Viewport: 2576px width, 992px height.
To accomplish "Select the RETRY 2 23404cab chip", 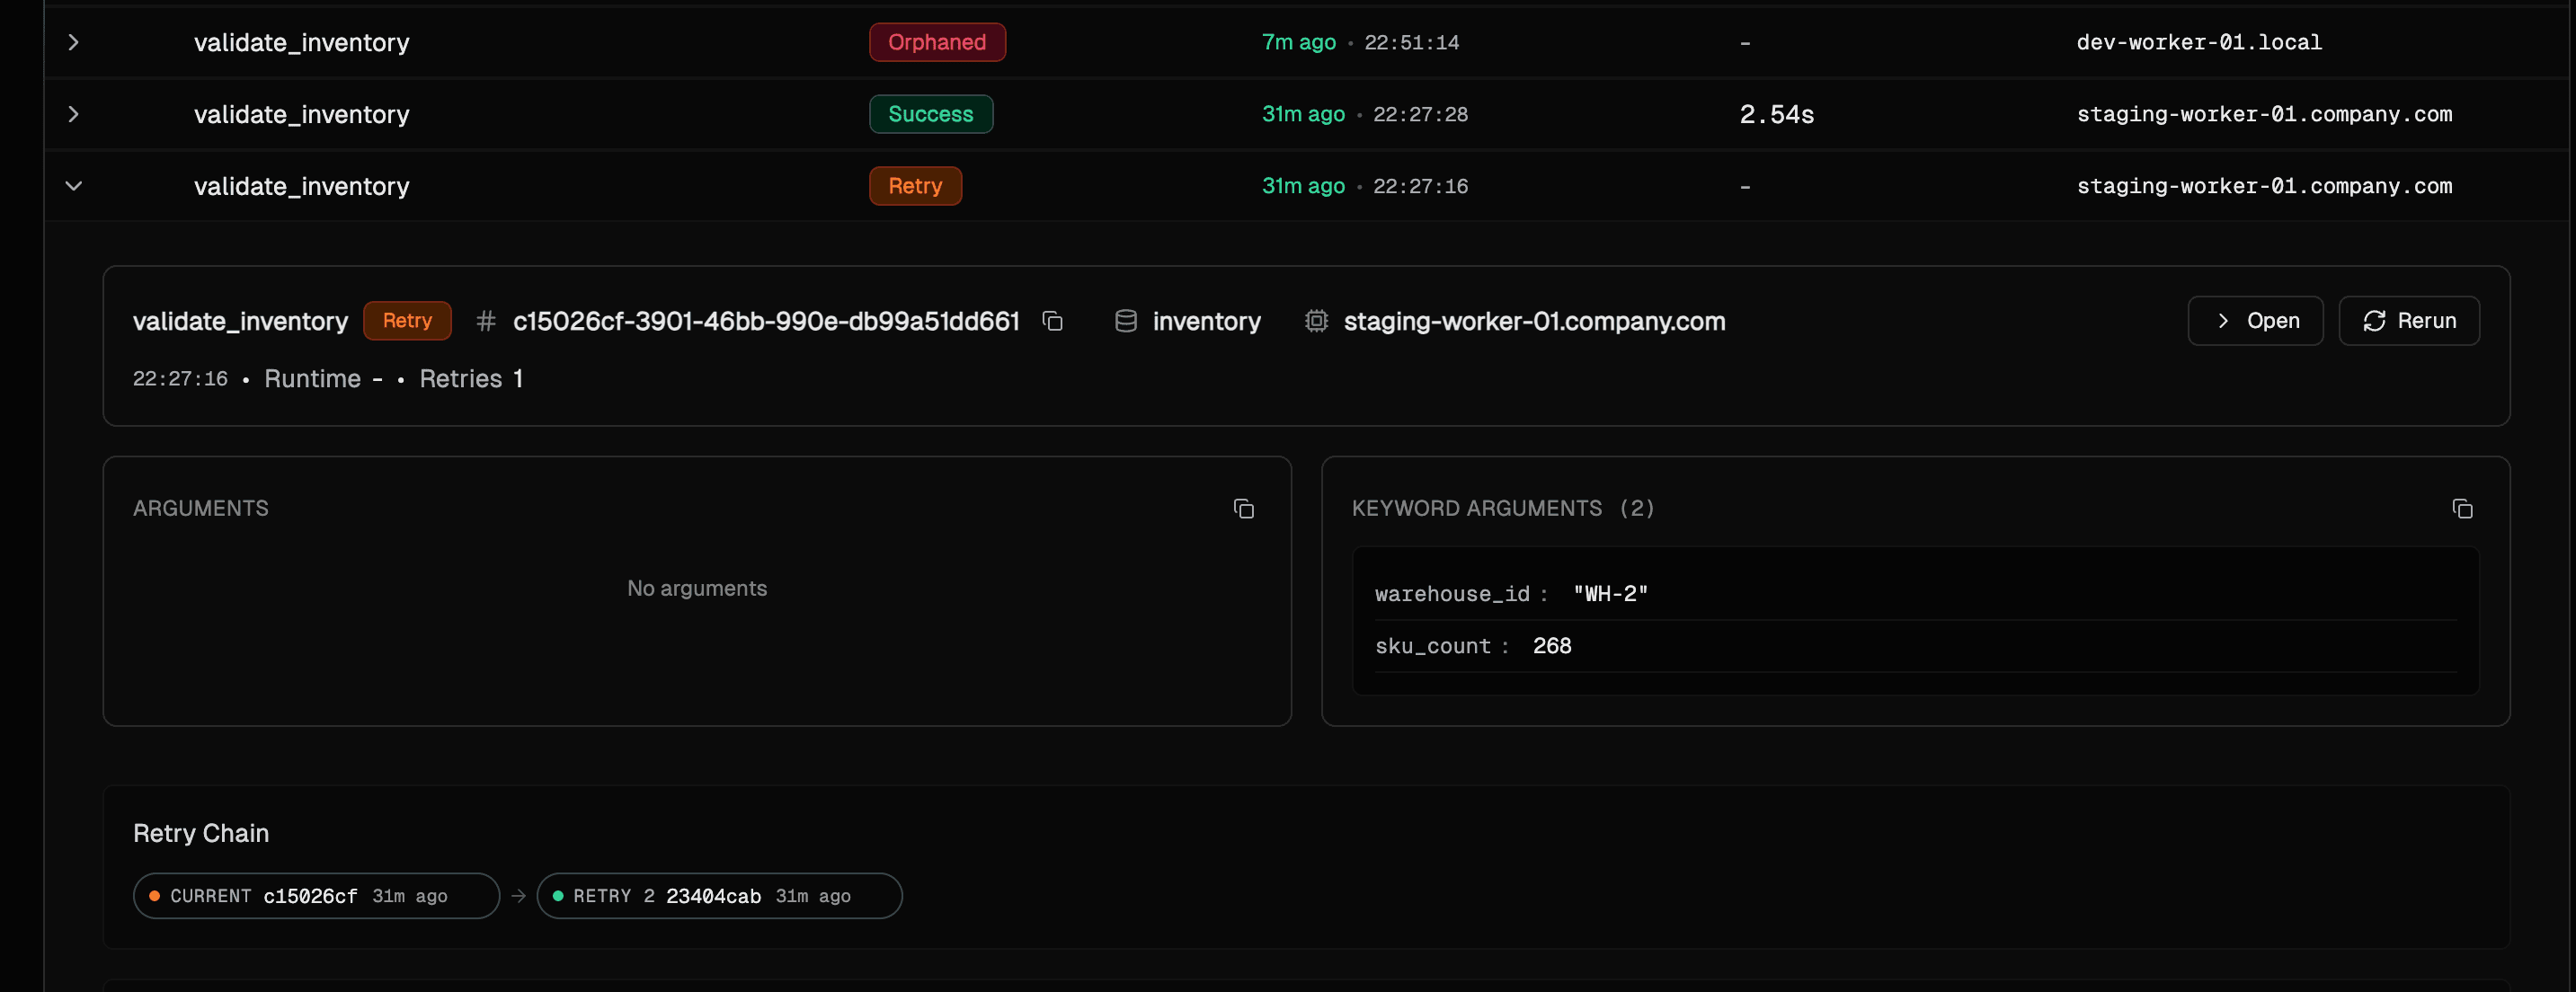I will tap(719, 896).
